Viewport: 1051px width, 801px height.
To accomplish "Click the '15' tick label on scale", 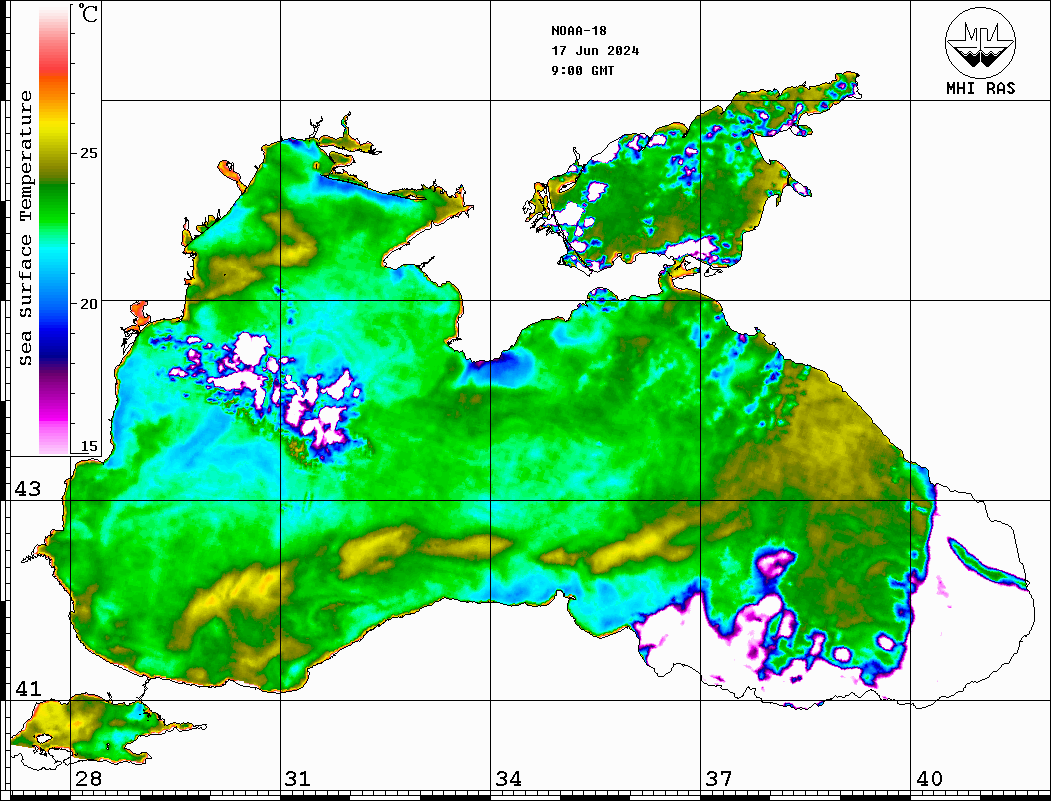I will click(x=88, y=446).
